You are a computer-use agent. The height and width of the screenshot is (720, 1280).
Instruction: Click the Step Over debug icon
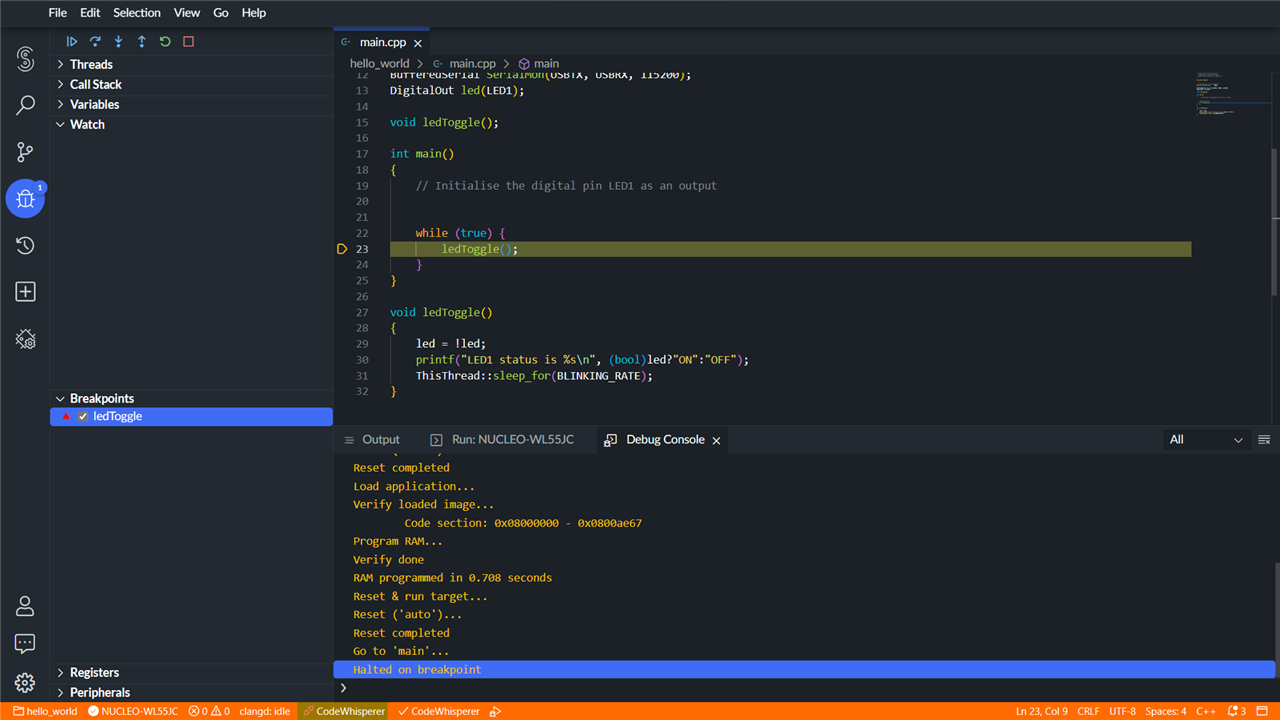pos(95,42)
